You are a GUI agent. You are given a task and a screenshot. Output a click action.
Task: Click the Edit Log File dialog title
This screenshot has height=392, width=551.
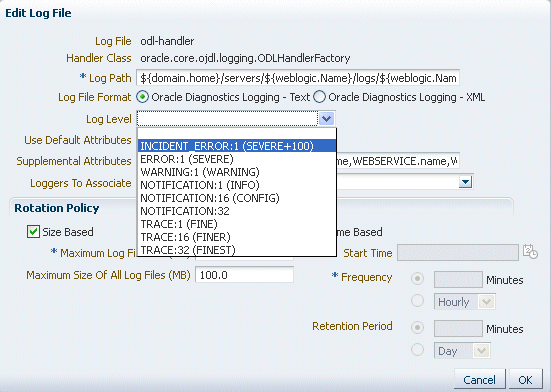(38, 13)
